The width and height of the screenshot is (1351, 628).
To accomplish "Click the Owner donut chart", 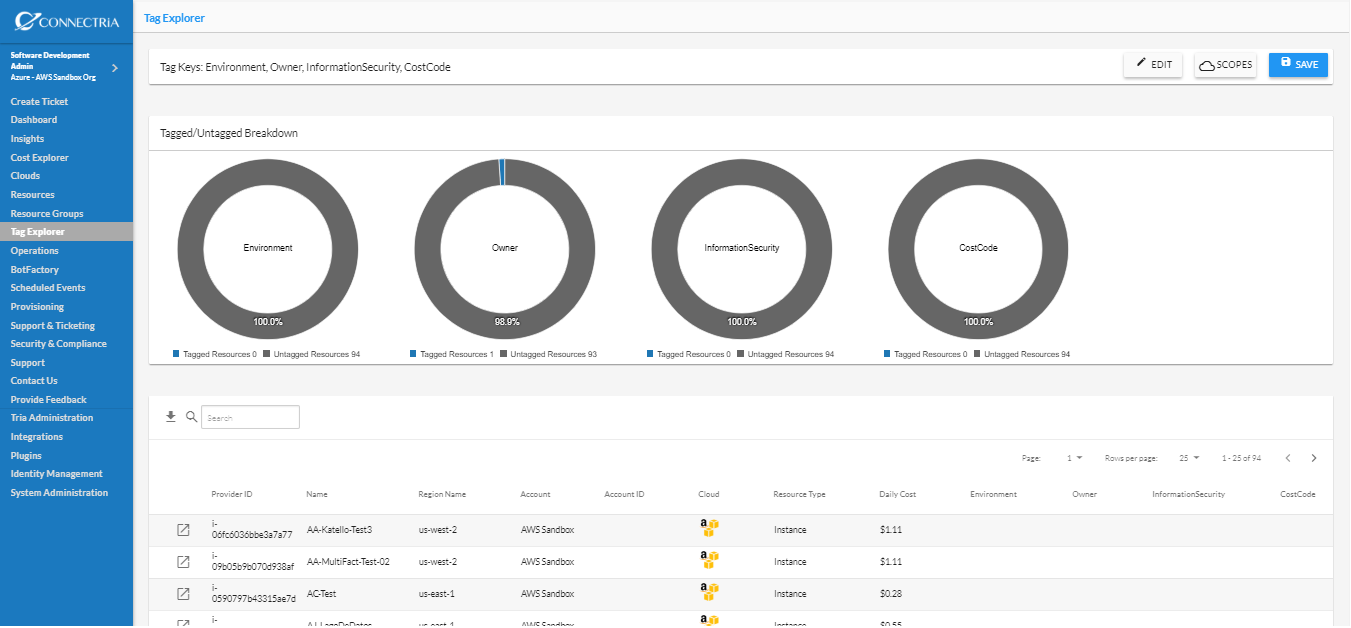I will coord(505,248).
